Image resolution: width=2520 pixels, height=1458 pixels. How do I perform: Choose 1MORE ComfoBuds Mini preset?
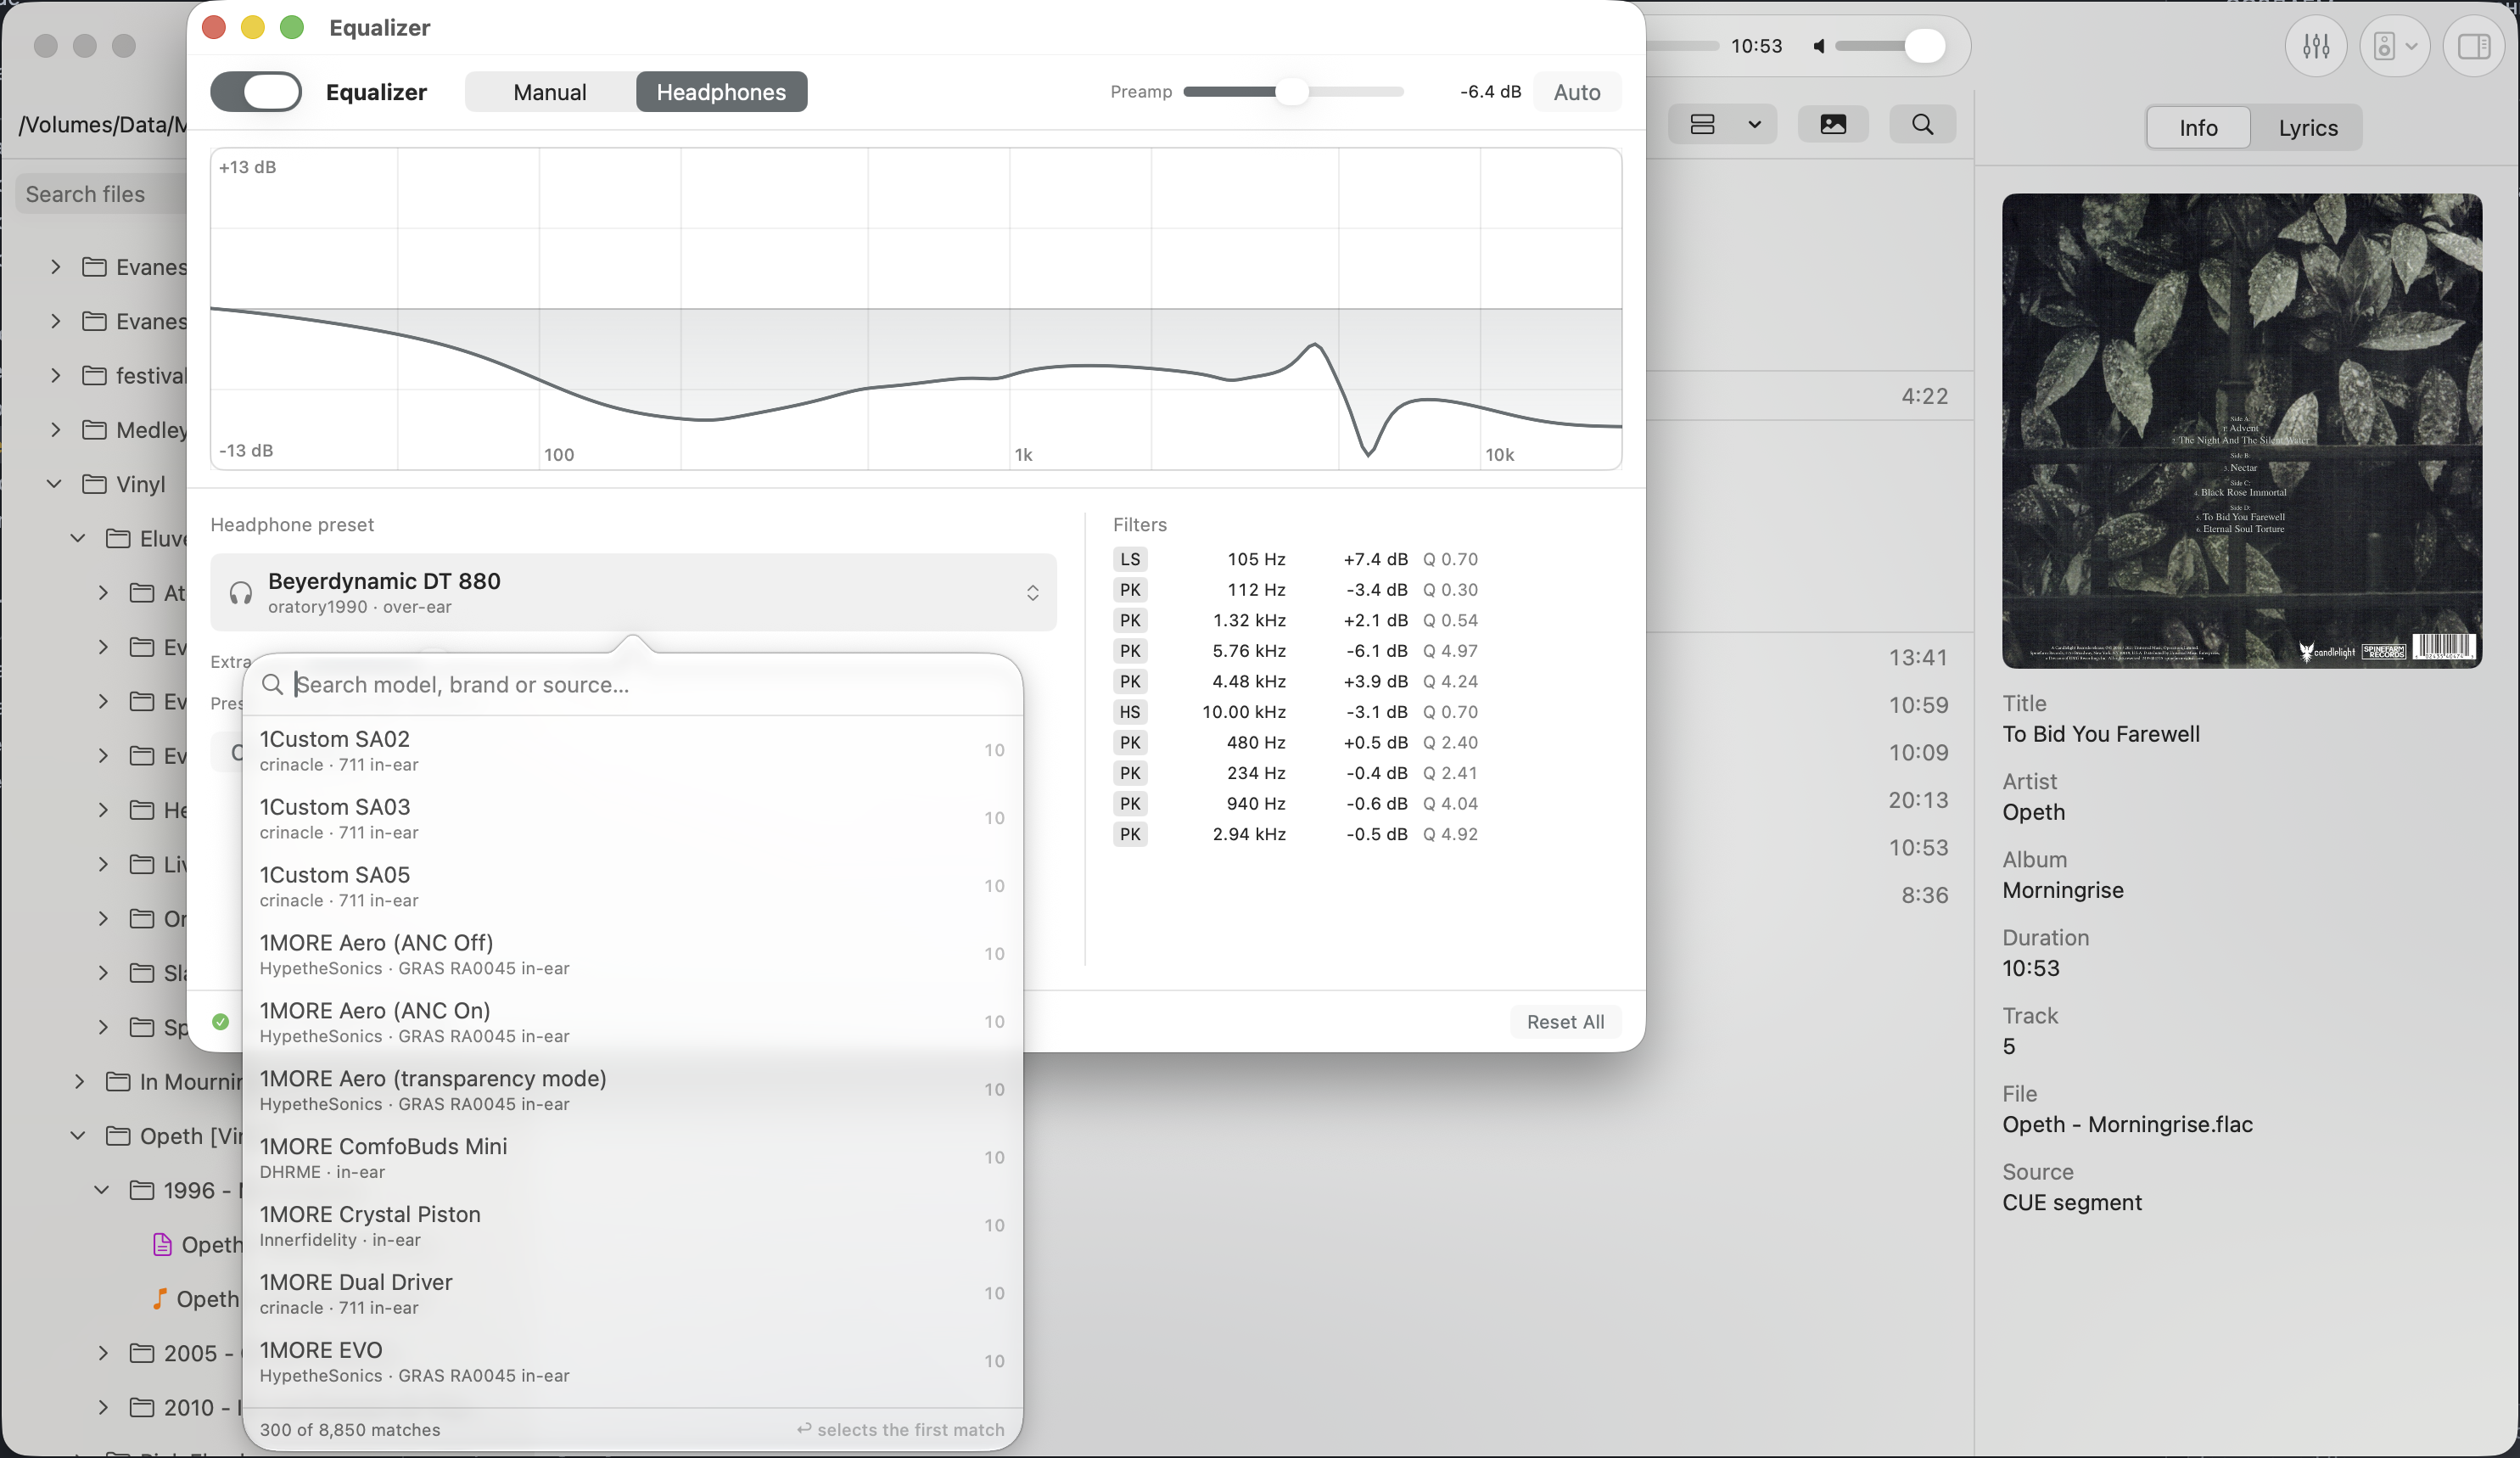(x=632, y=1157)
